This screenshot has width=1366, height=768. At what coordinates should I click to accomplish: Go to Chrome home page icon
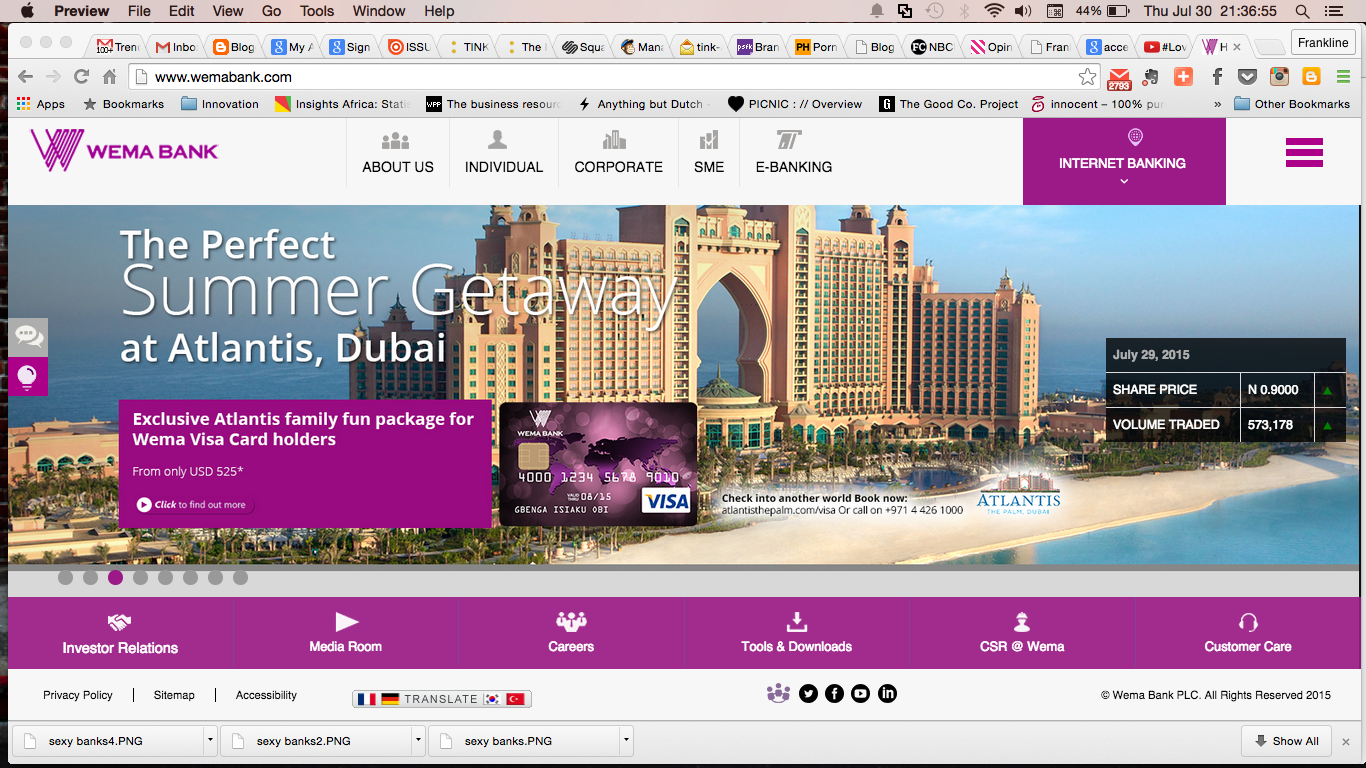point(110,76)
